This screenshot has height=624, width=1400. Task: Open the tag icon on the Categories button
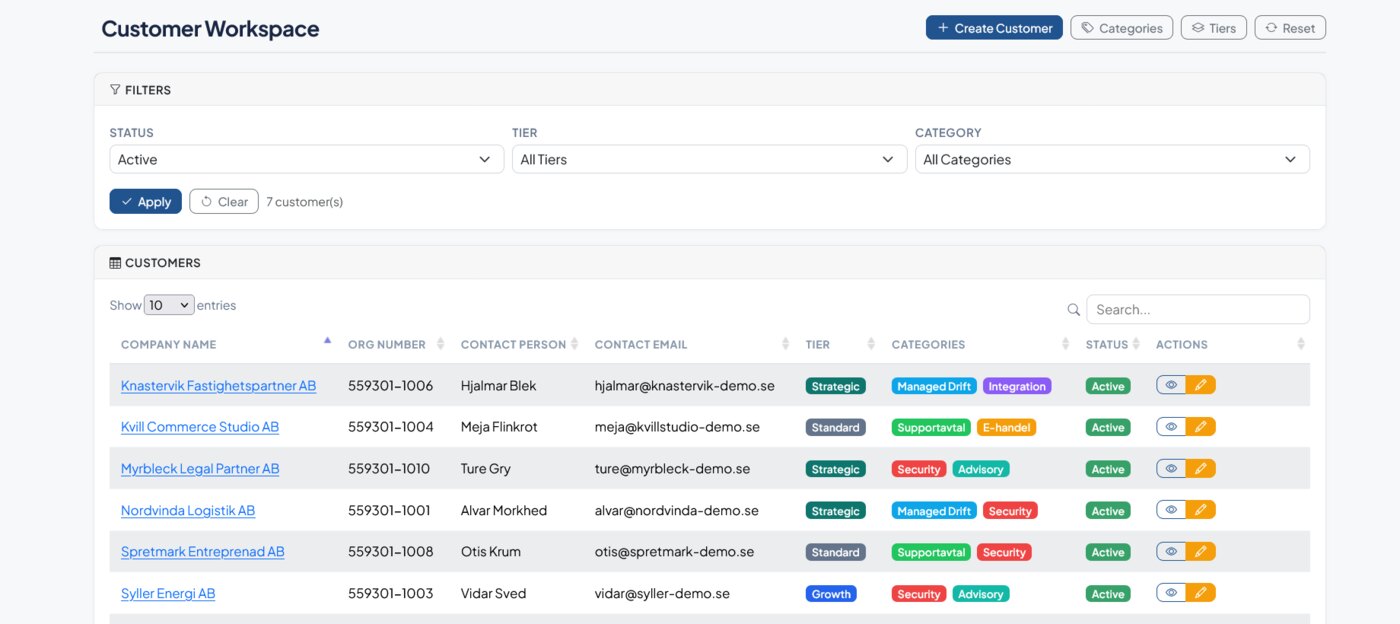[1086, 27]
